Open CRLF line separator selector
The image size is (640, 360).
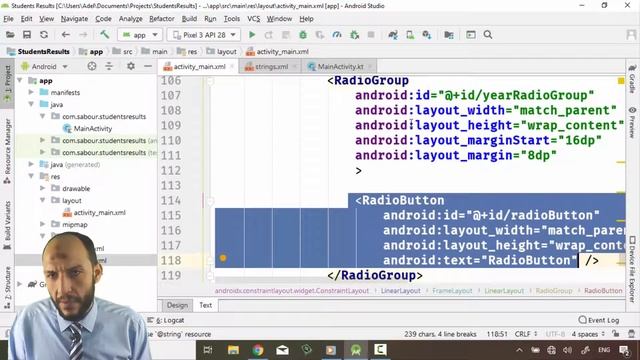tap(526, 334)
